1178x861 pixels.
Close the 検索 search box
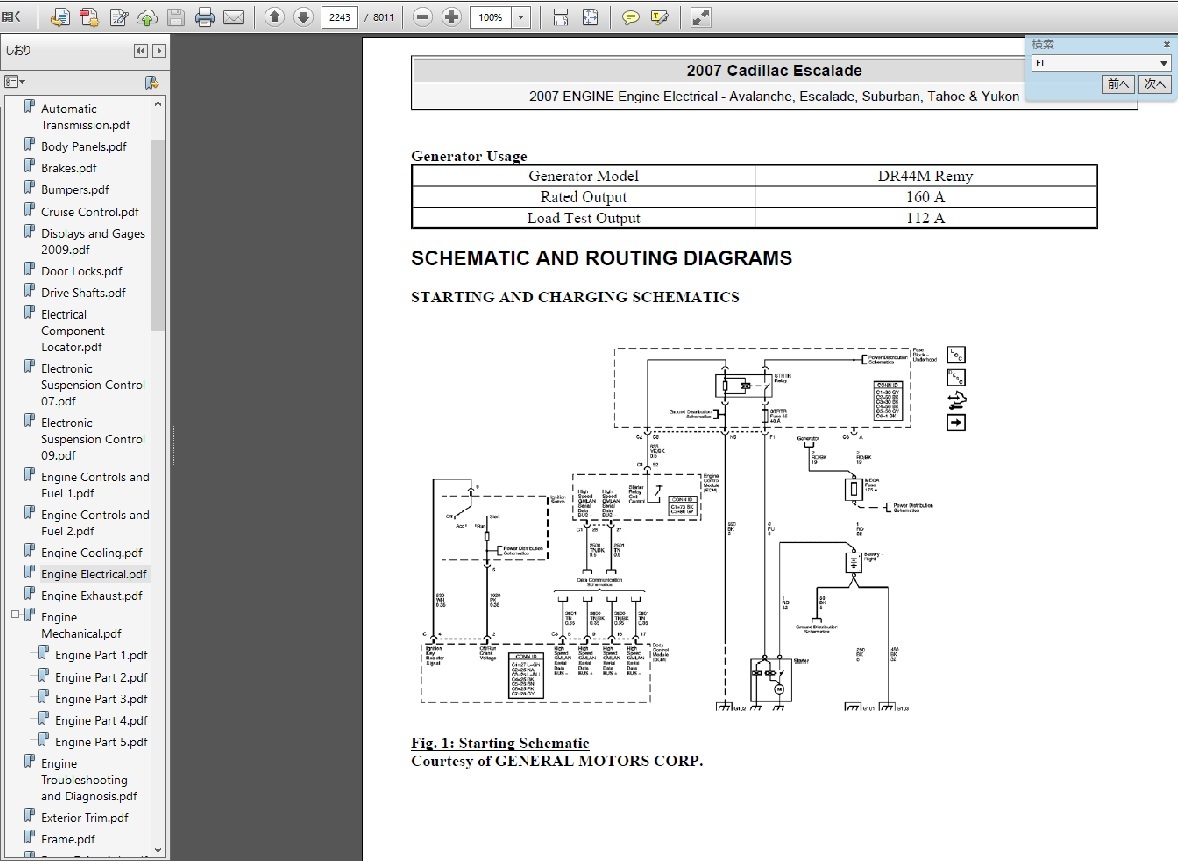click(x=1166, y=45)
